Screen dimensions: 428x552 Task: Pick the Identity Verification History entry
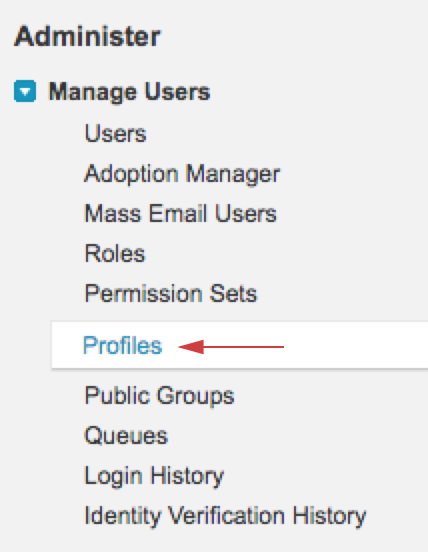tap(225, 516)
